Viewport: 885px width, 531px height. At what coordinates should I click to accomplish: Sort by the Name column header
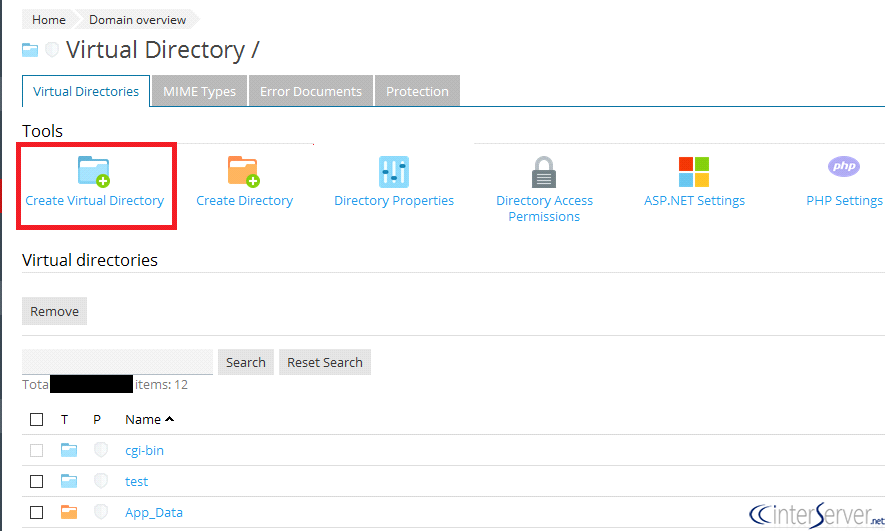click(x=150, y=419)
